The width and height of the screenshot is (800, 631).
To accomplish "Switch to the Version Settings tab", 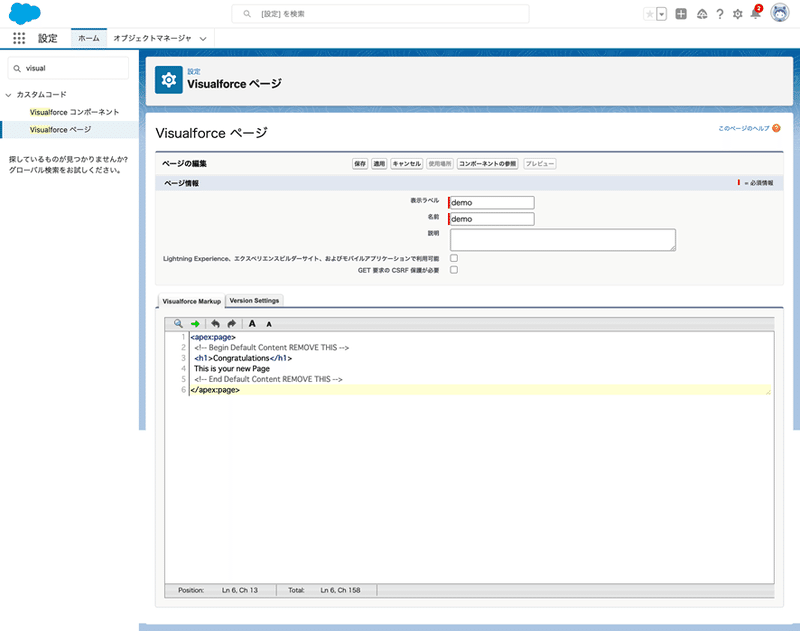I will click(254, 300).
